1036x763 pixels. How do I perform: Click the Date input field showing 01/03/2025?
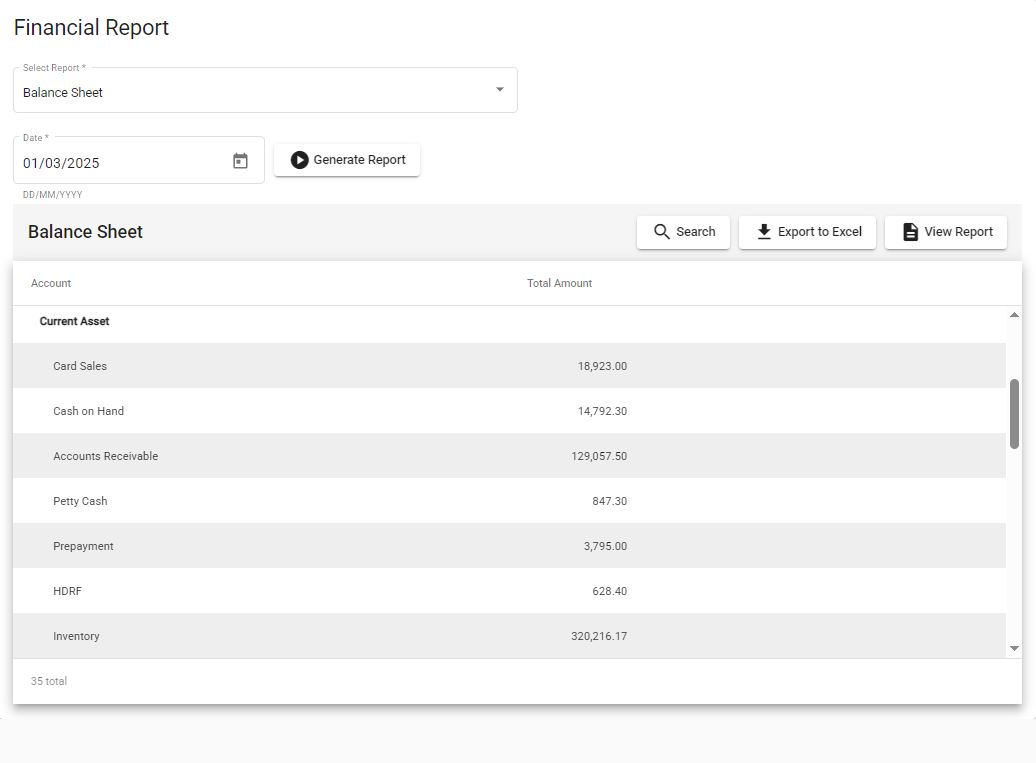139,161
